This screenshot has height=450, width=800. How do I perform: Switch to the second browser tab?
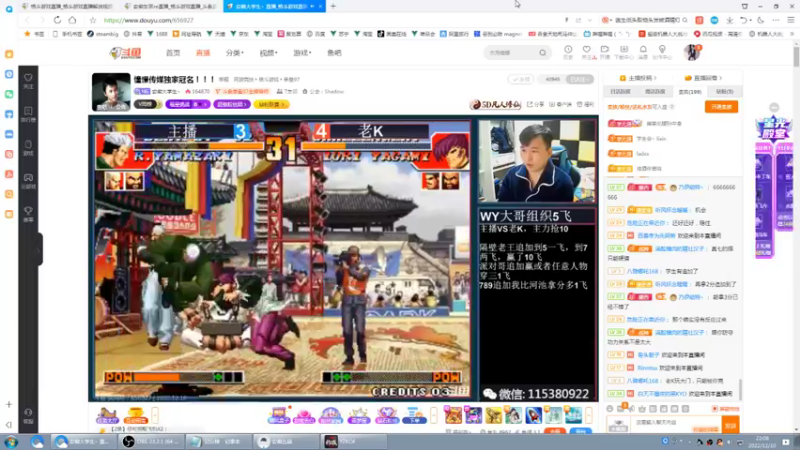tap(170, 6)
